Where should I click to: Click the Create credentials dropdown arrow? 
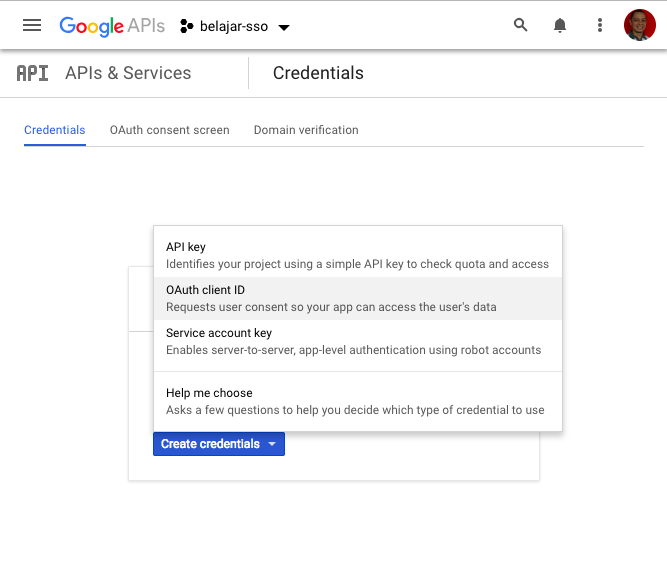(272, 444)
